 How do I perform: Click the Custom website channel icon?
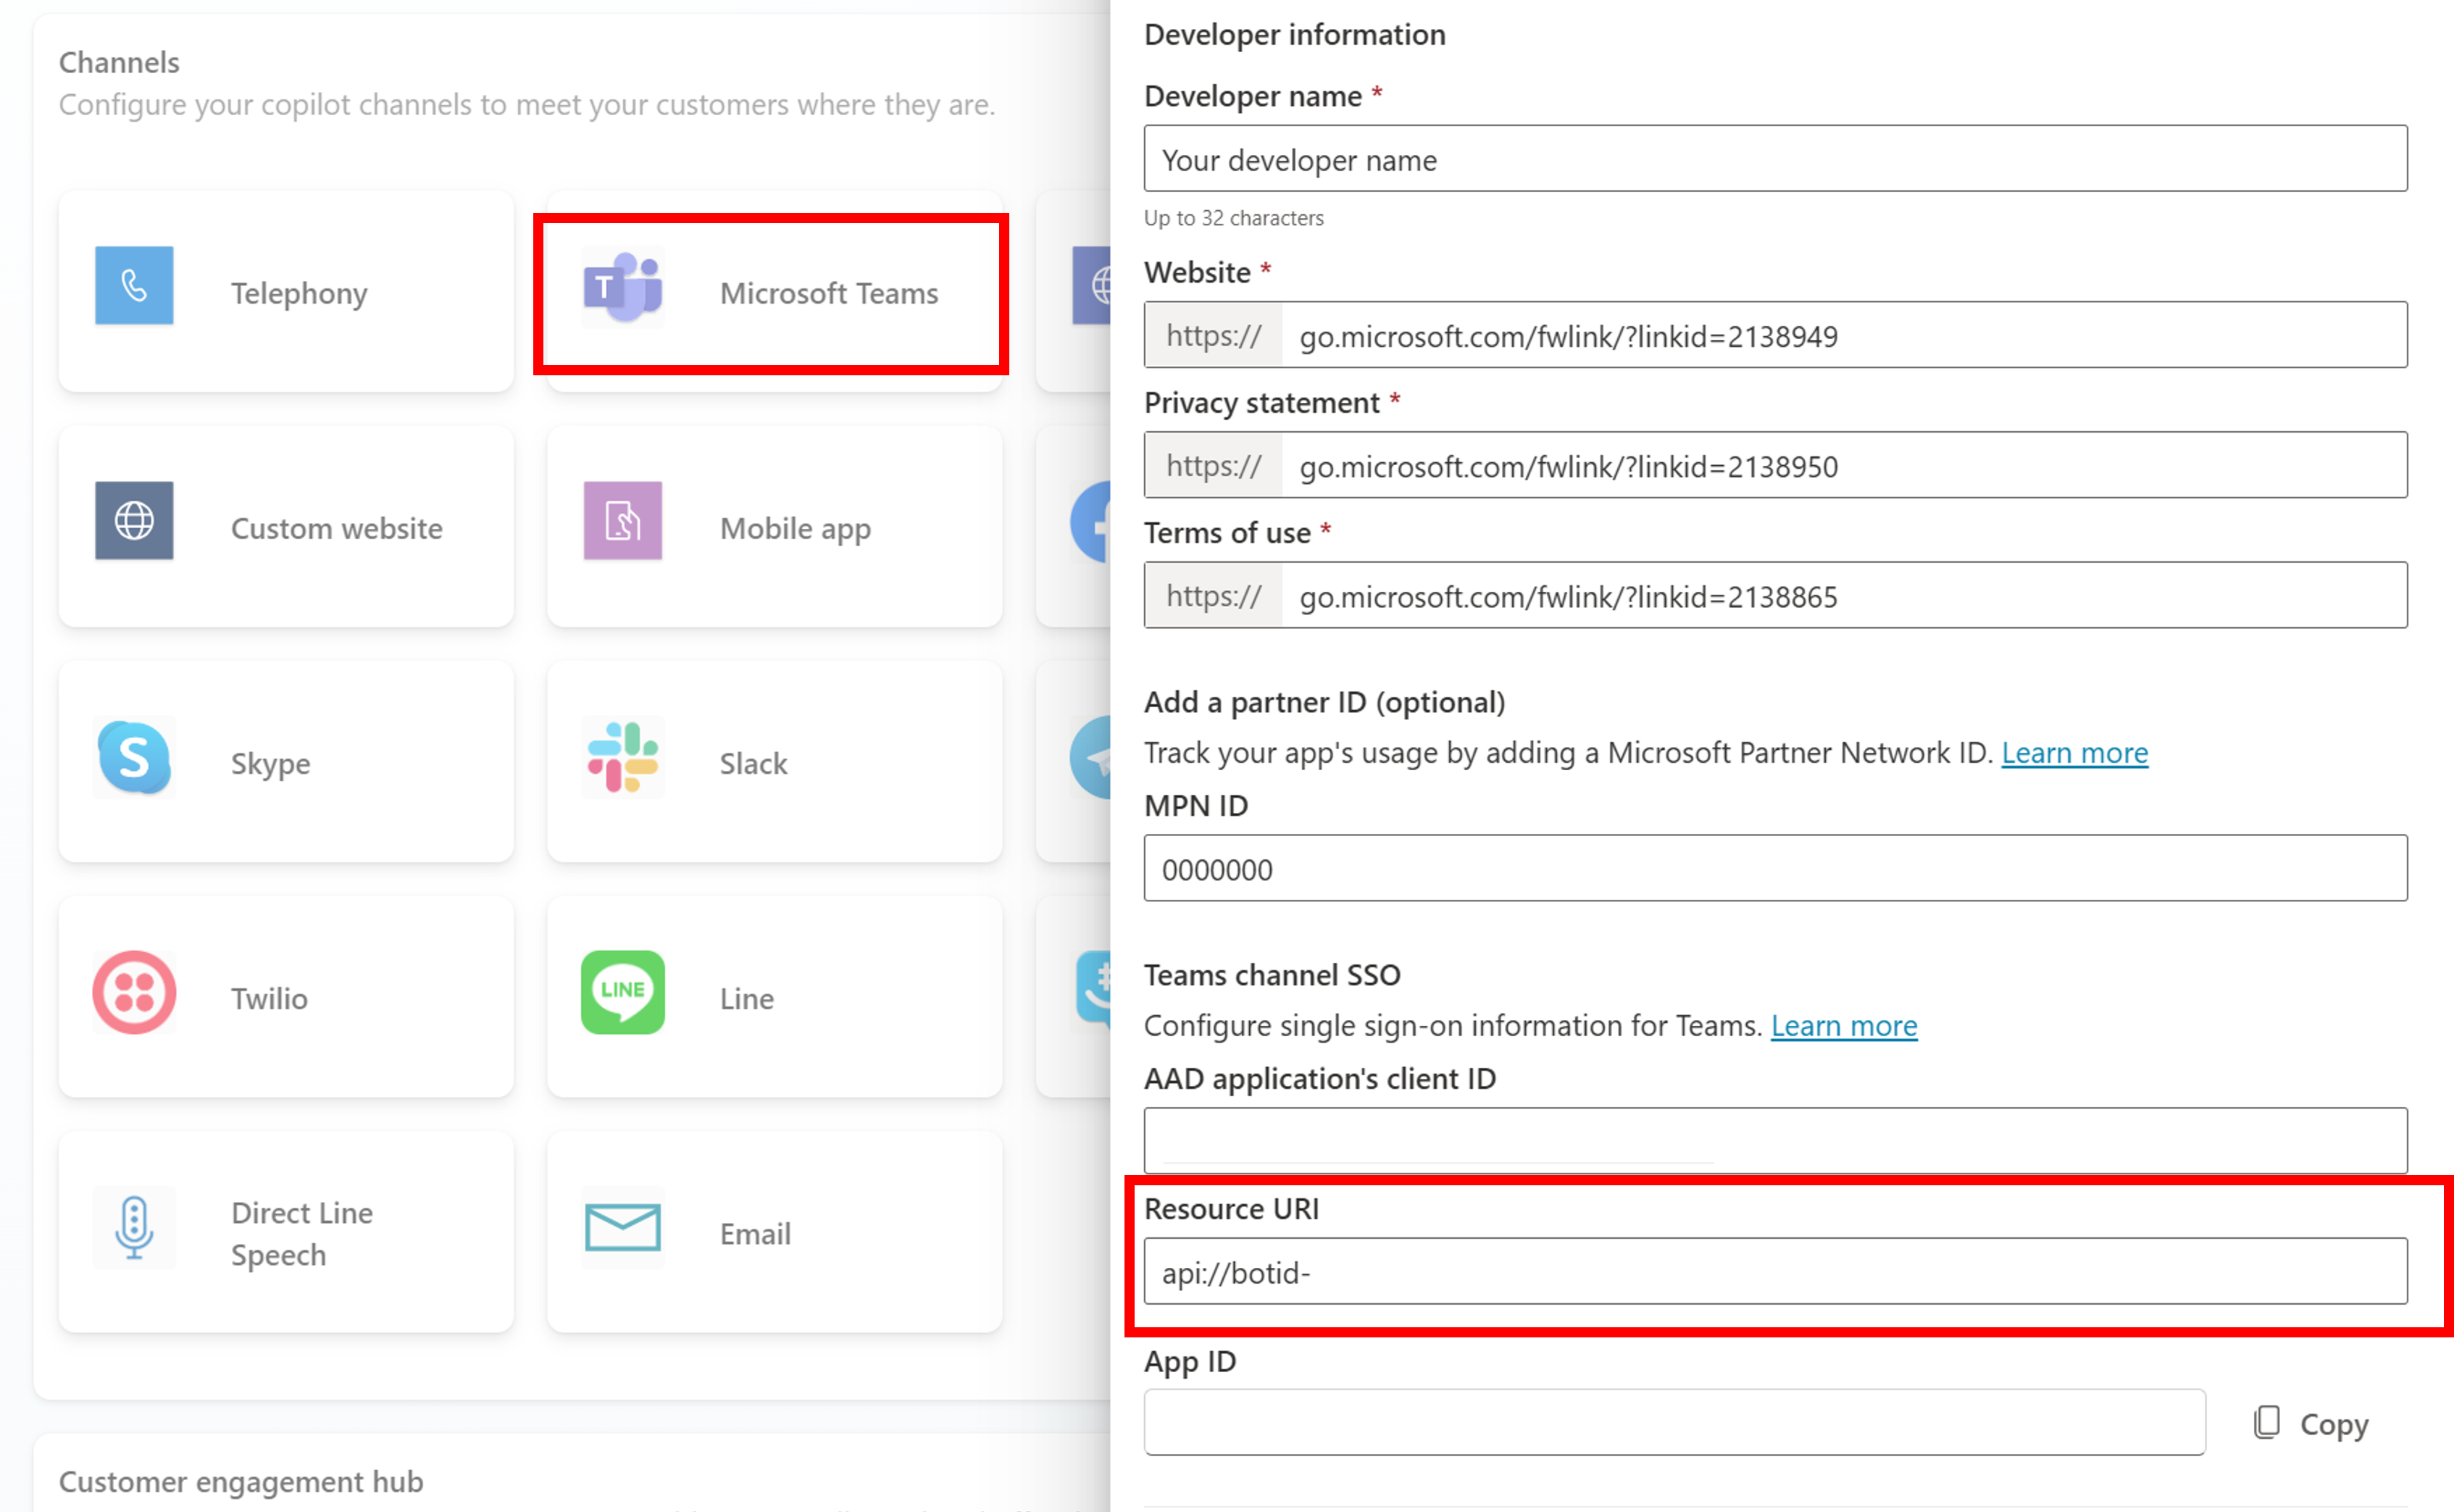(x=133, y=524)
